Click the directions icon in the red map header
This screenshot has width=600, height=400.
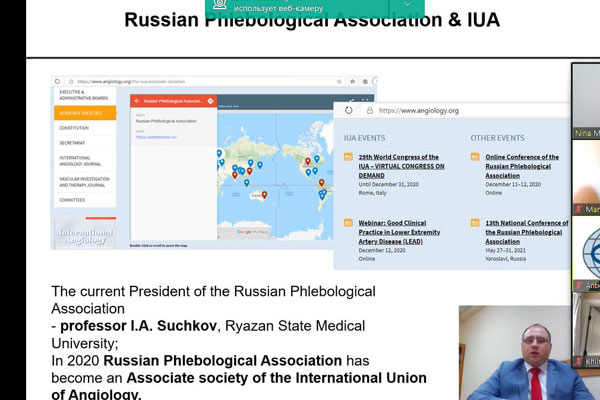pos(210,100)
